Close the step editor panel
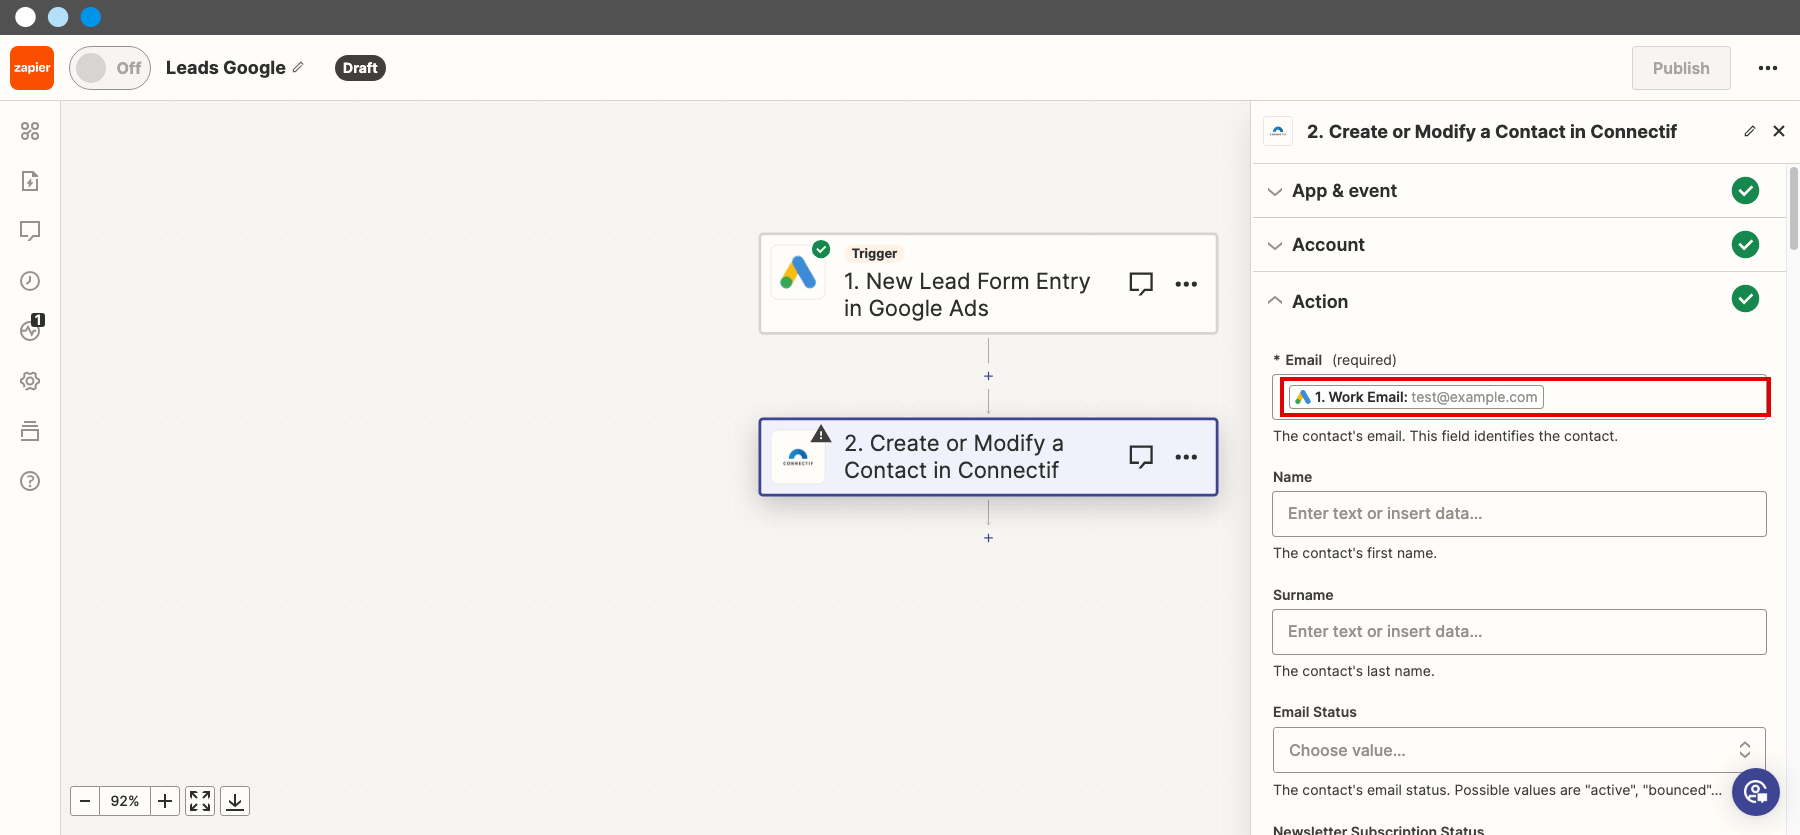Screen dimensions: 1800x835 click(1779, 131)
